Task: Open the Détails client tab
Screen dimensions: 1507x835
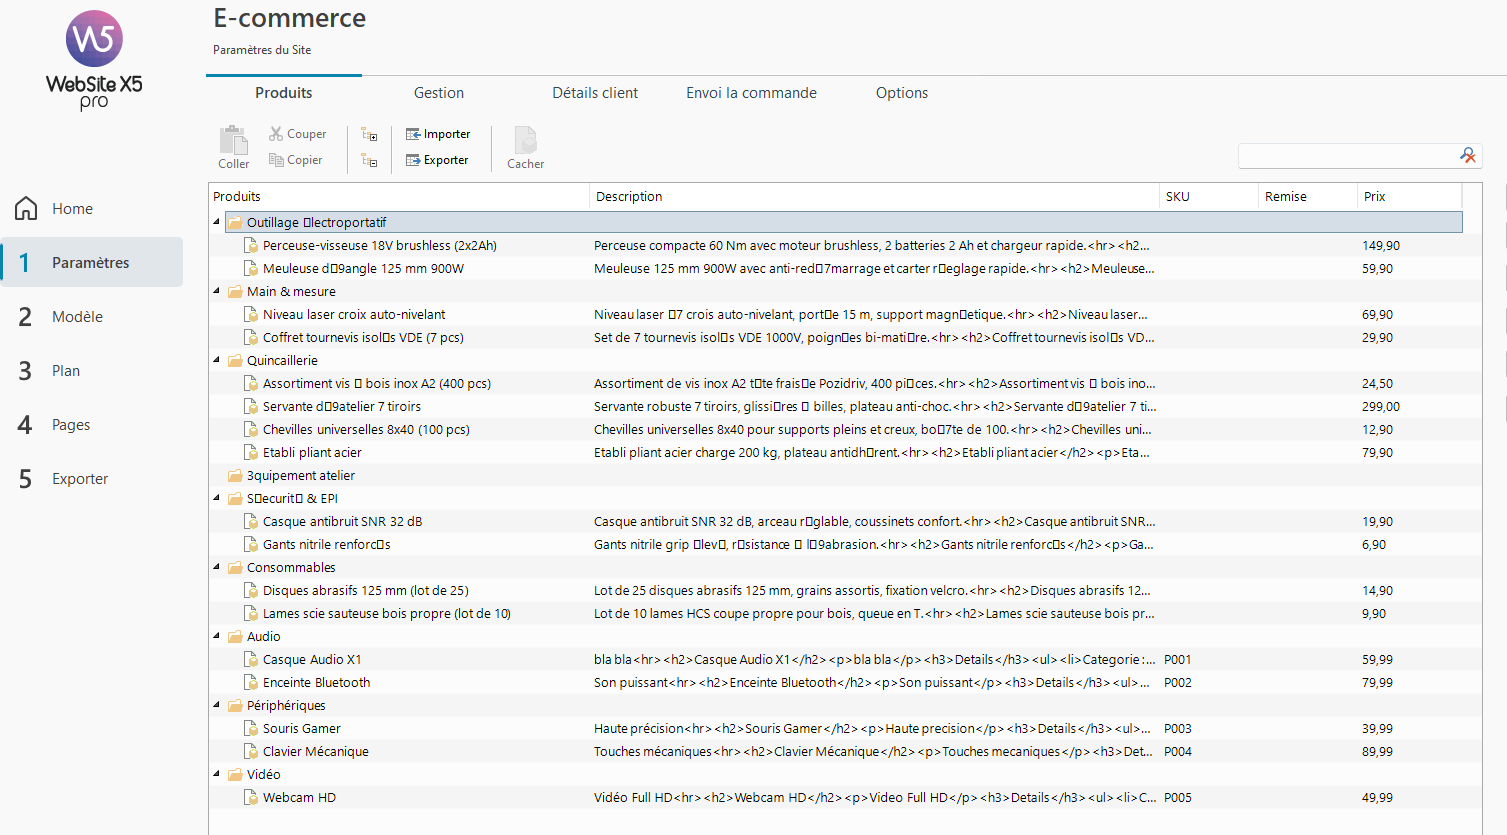Action: (595, 93)
